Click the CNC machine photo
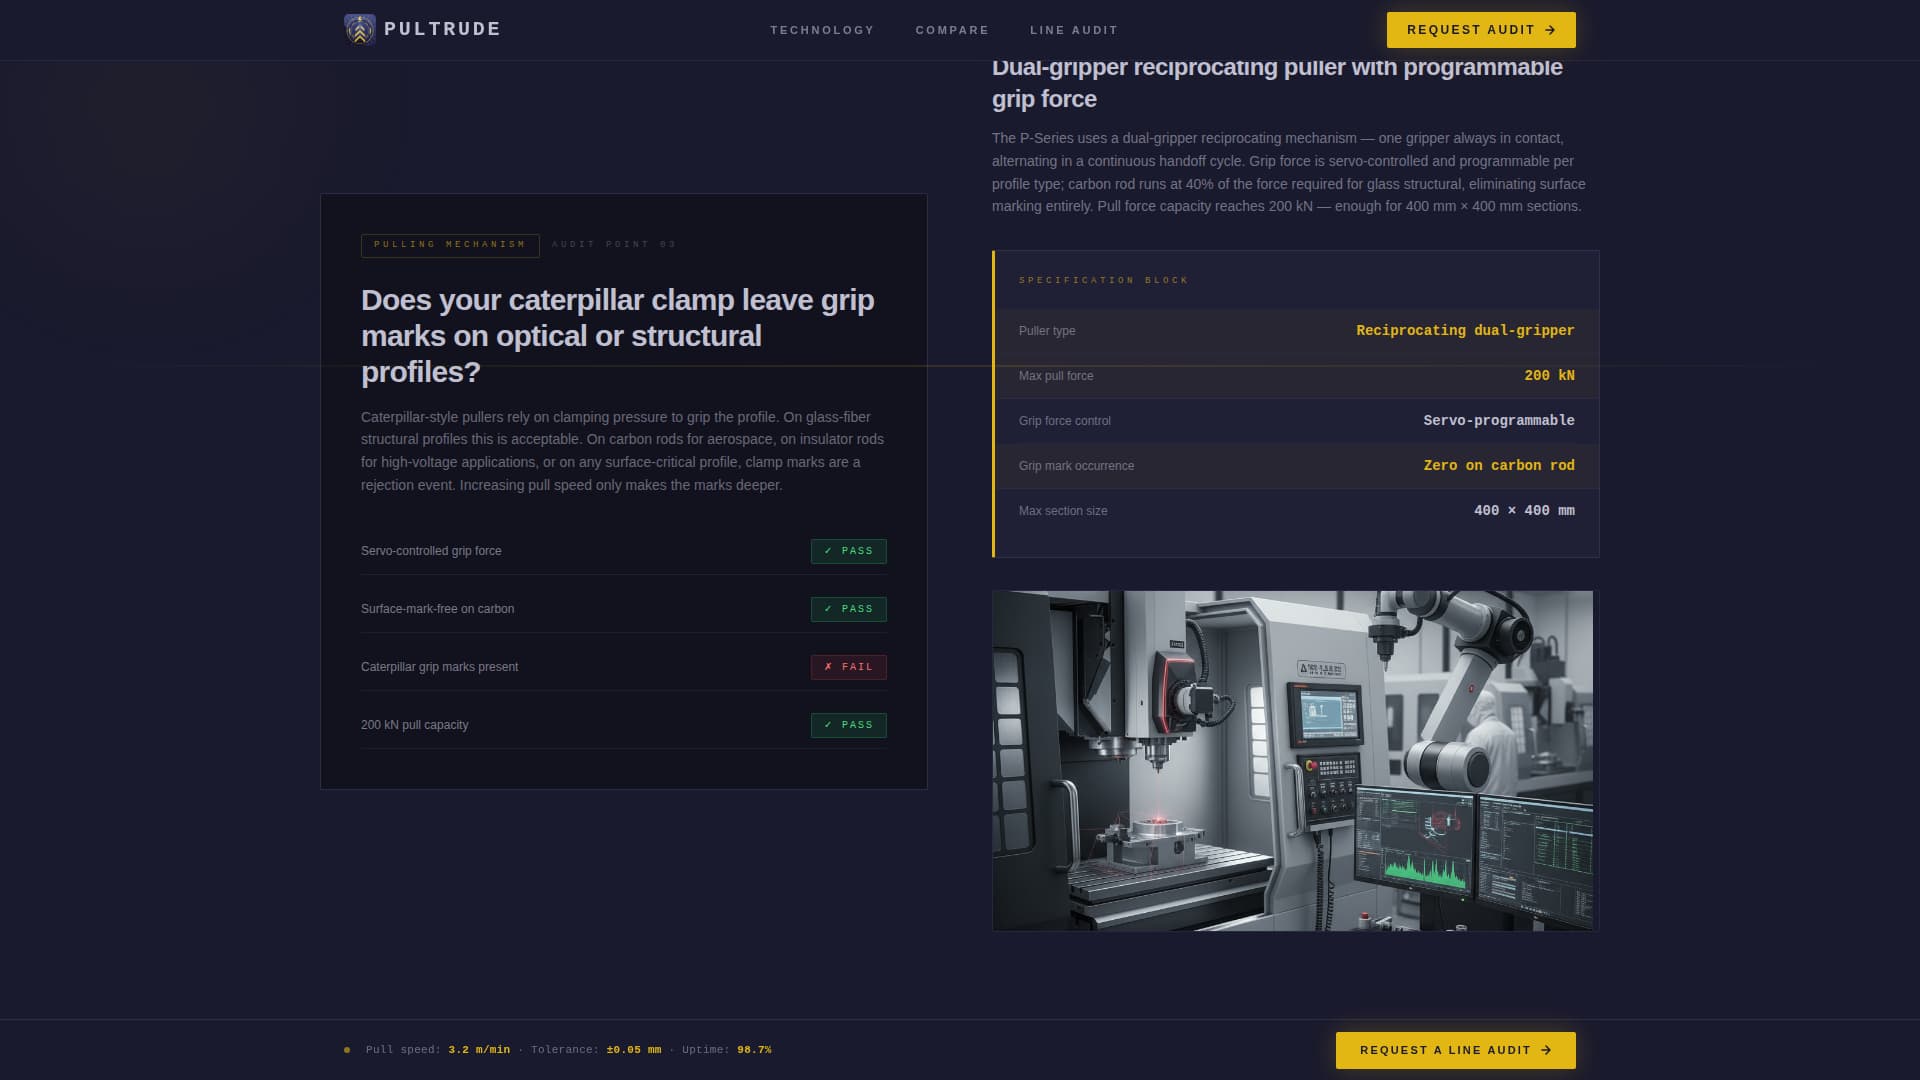The height and width of the screenshot is (1080, 1920). pos(1294,760)
